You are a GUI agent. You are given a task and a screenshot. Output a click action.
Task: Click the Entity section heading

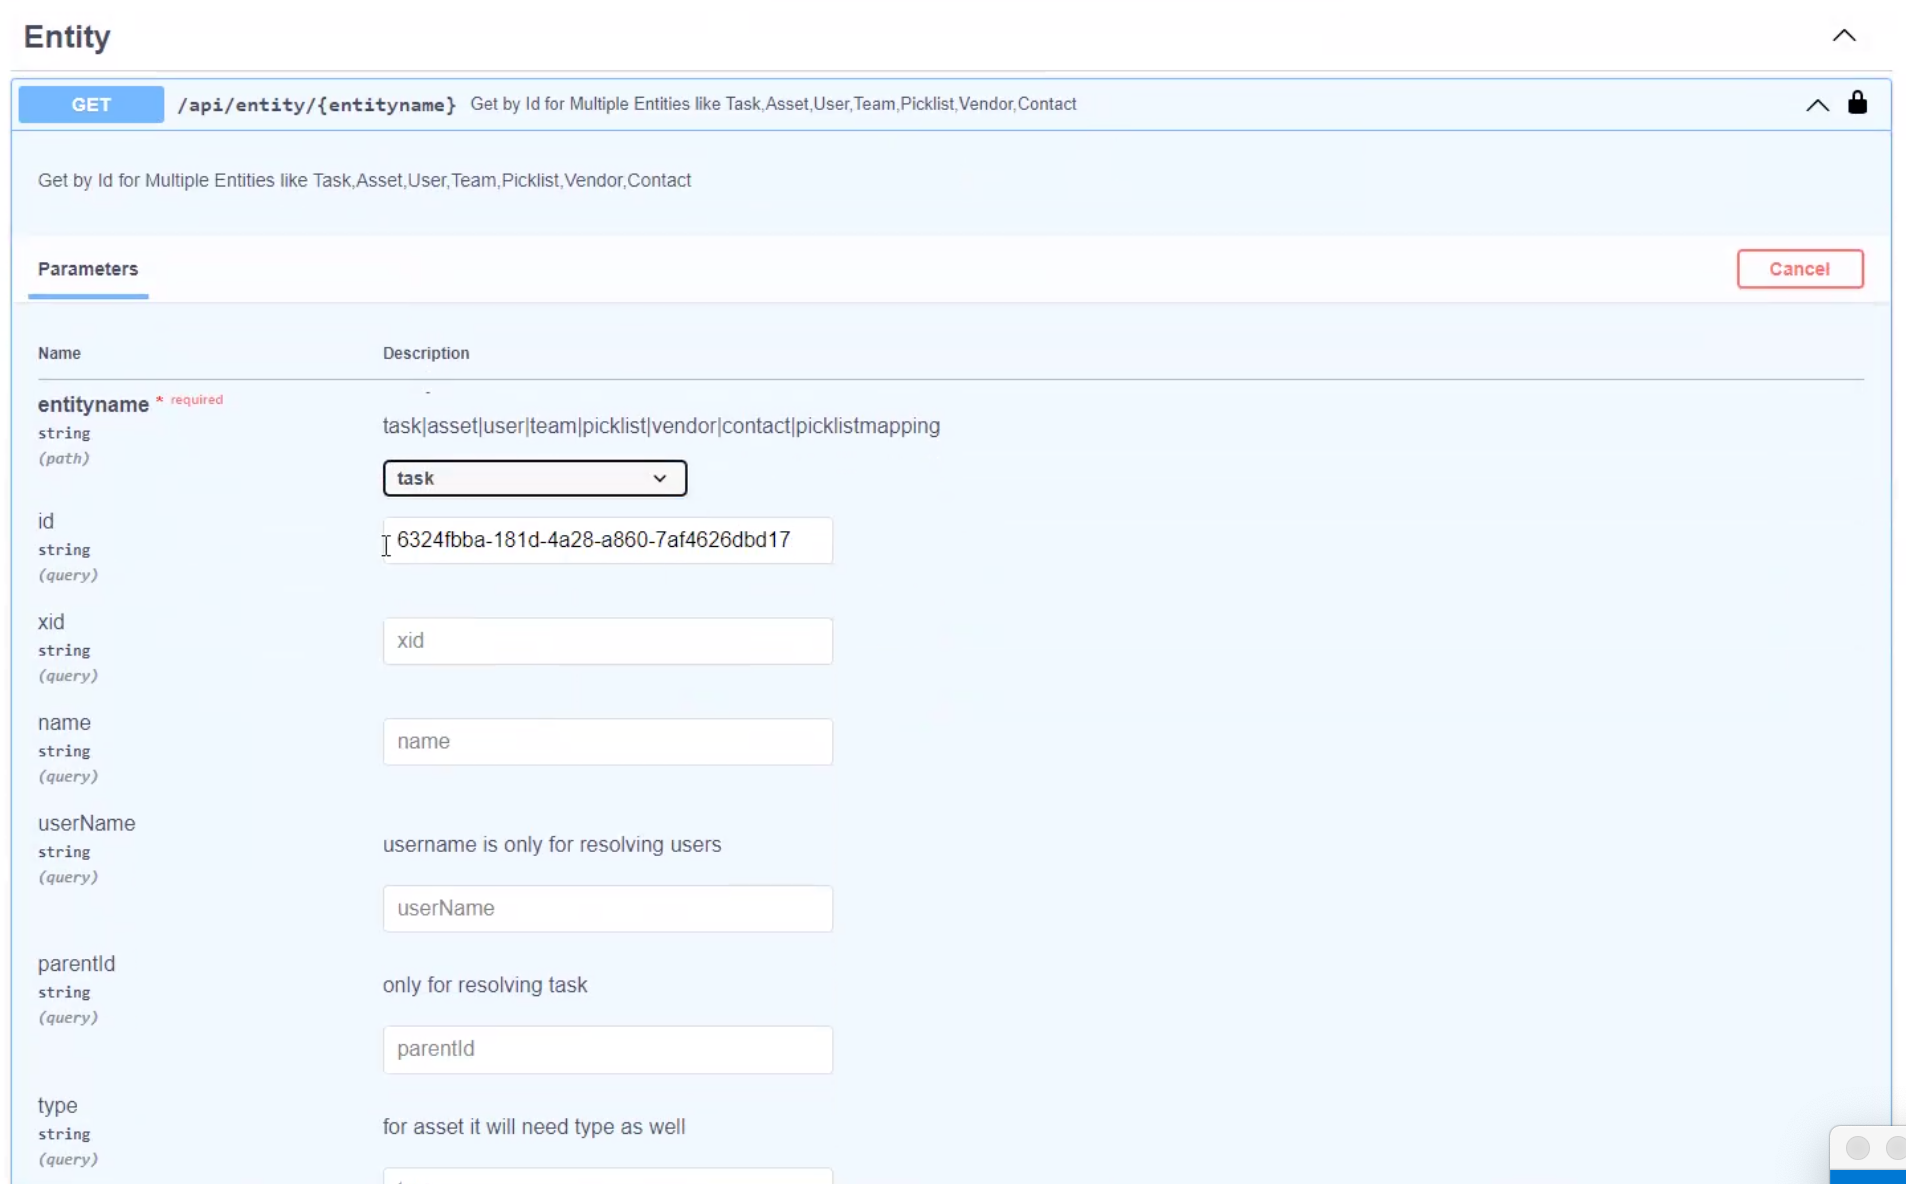click(x=67, y=37)
